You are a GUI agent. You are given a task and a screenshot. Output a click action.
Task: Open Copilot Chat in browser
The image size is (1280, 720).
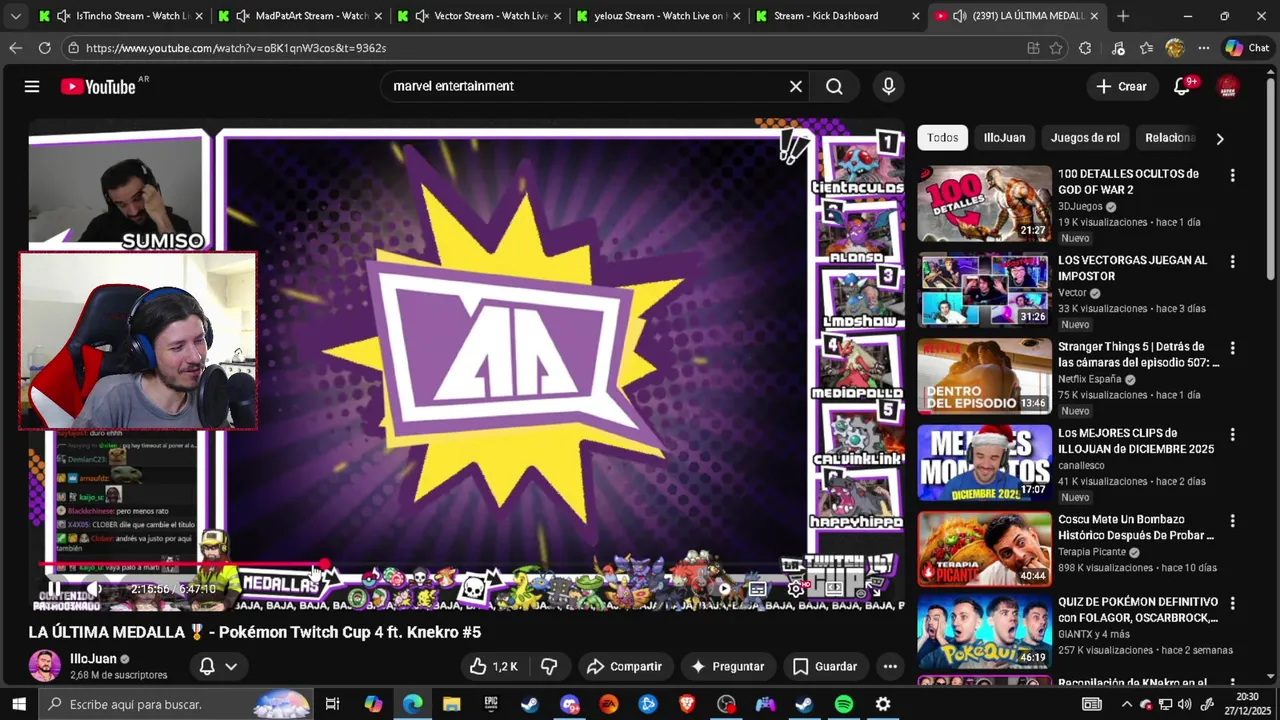pyautogui.click(x=1247, y=48)
